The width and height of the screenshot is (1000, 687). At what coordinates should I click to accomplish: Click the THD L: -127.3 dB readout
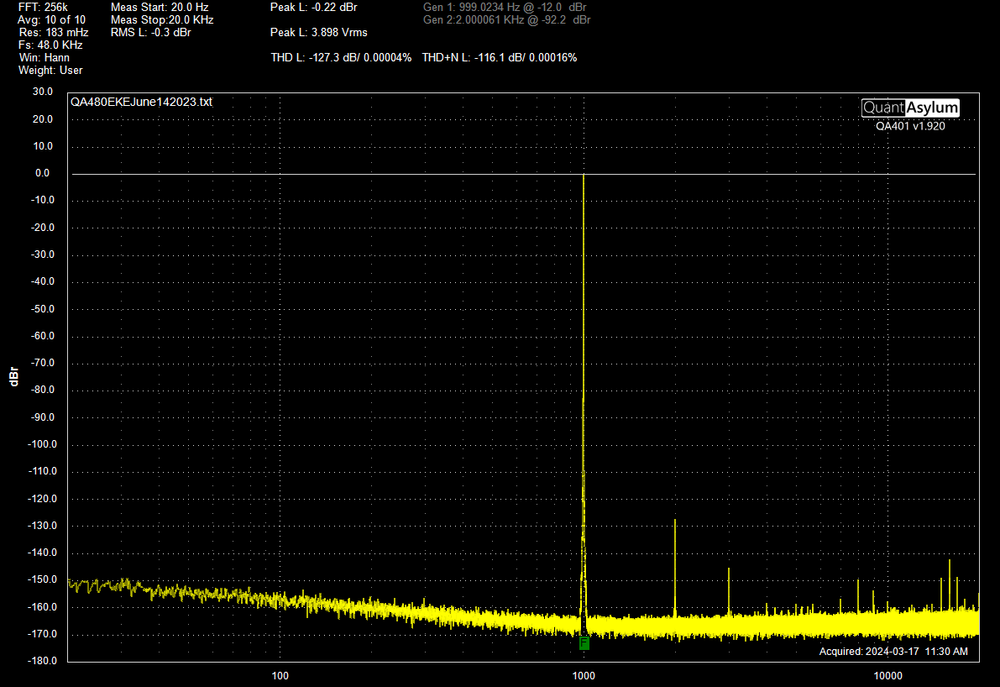(341, 58)
